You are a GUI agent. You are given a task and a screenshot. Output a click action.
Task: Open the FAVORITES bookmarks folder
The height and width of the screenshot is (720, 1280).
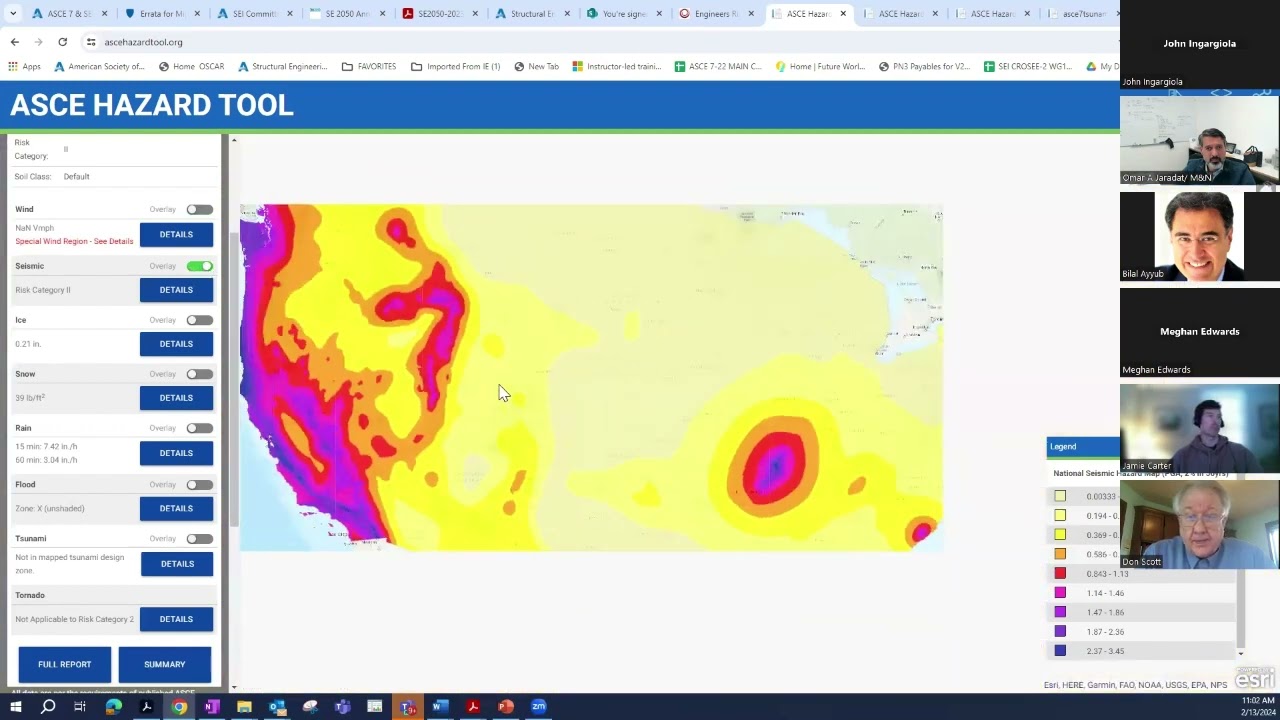[369, 66]
